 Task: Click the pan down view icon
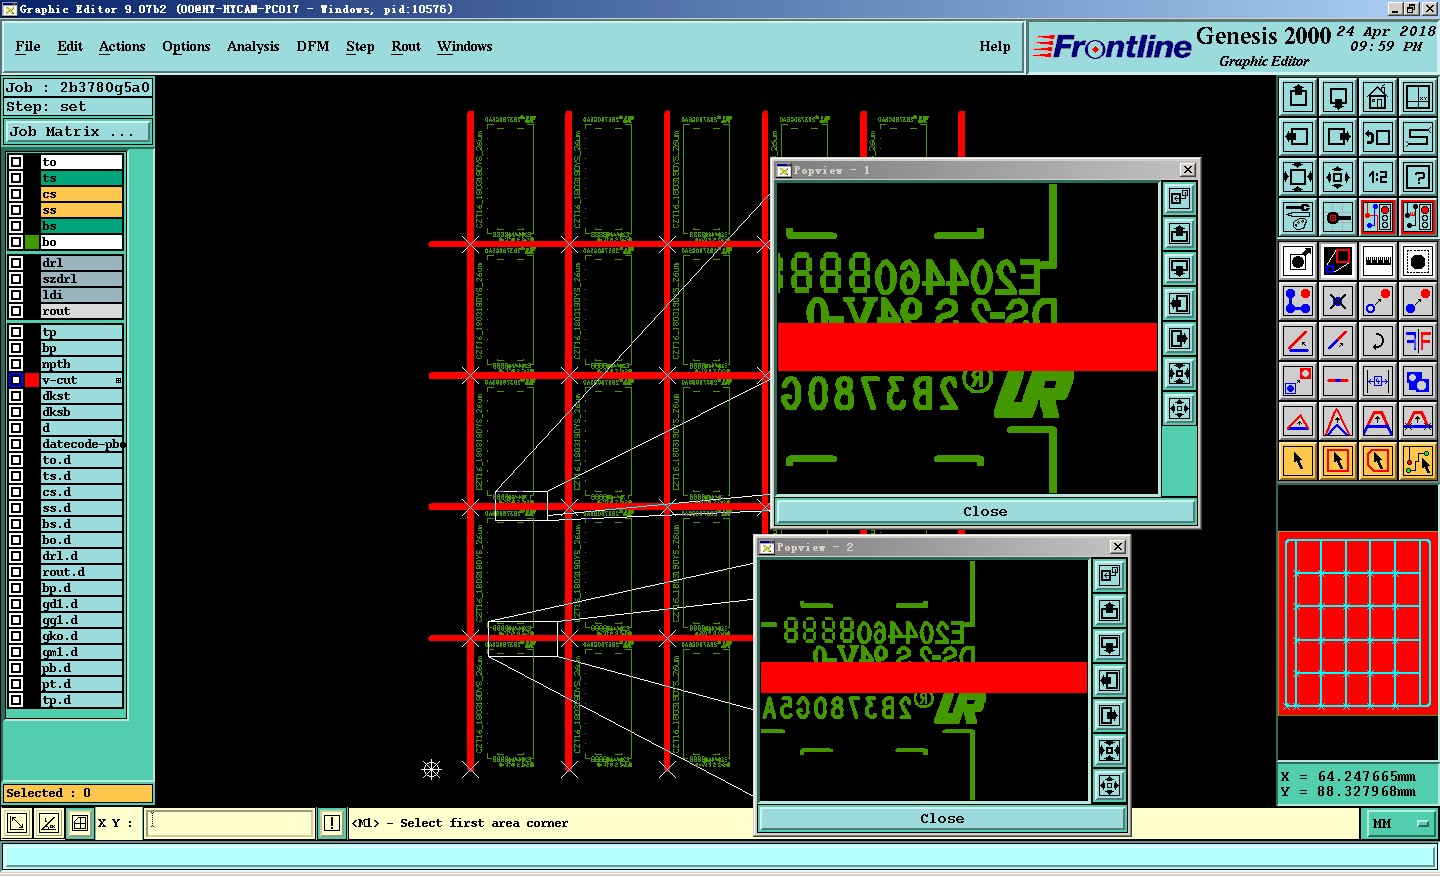coord(1338,97)
